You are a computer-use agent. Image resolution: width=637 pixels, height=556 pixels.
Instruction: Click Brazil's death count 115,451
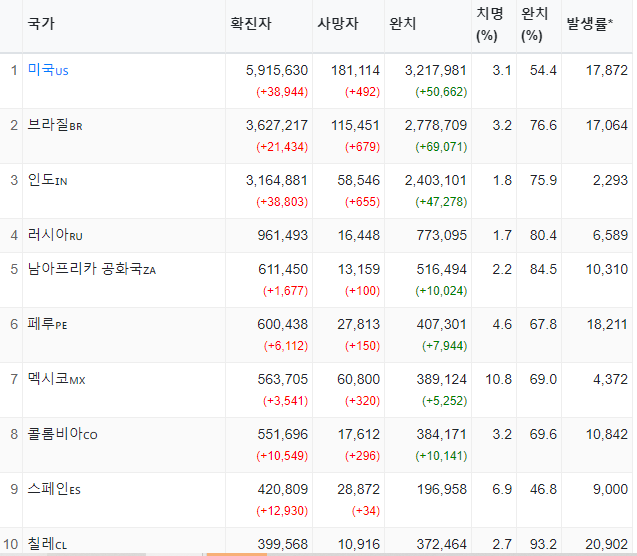[x=355, y=125]
